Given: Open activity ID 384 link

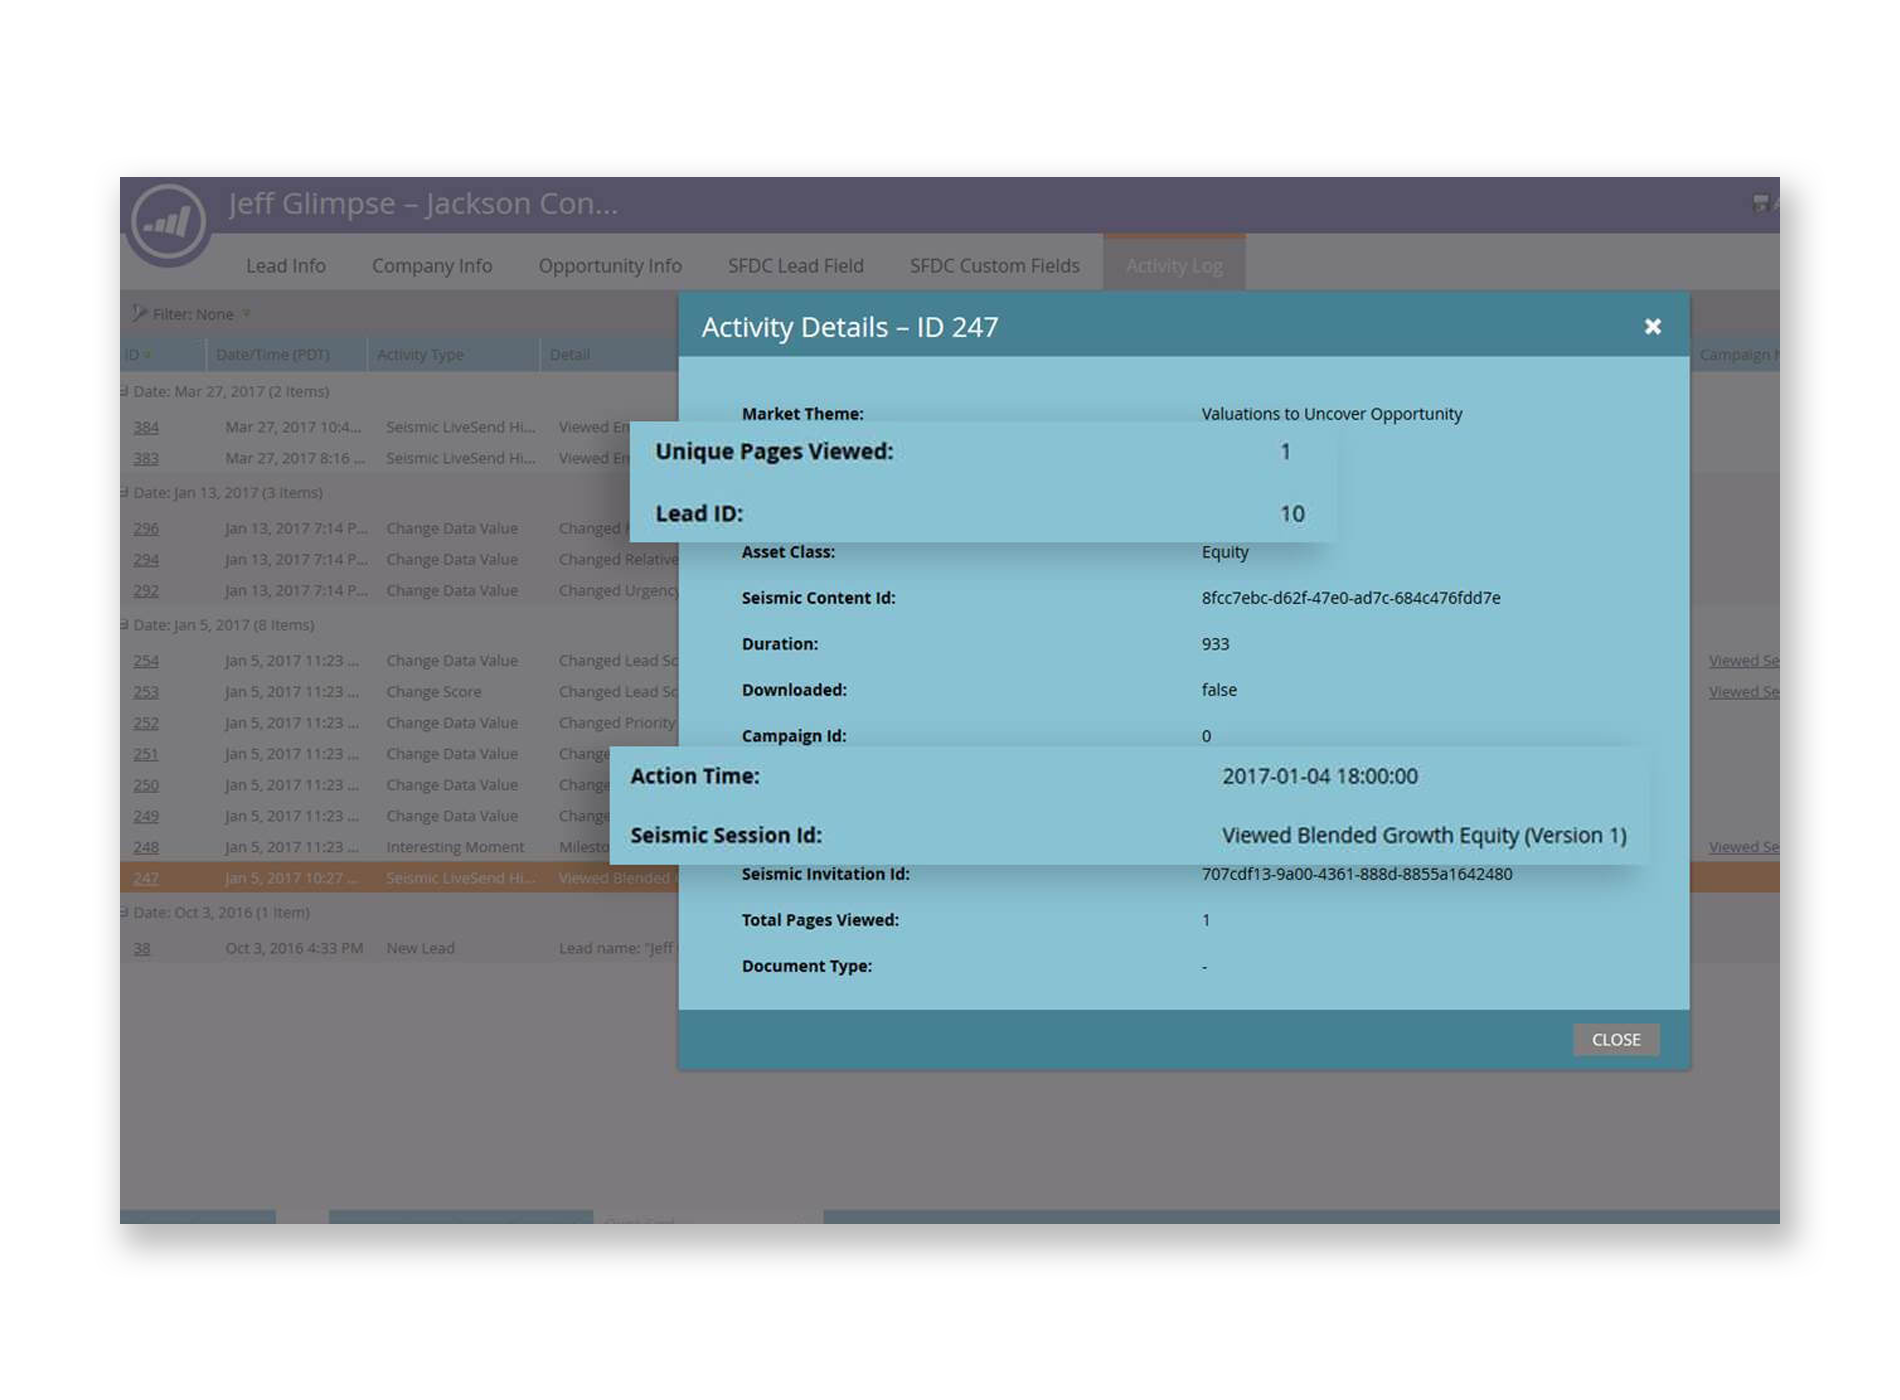Looking at the screenshot, I should [x=146, y=427].
